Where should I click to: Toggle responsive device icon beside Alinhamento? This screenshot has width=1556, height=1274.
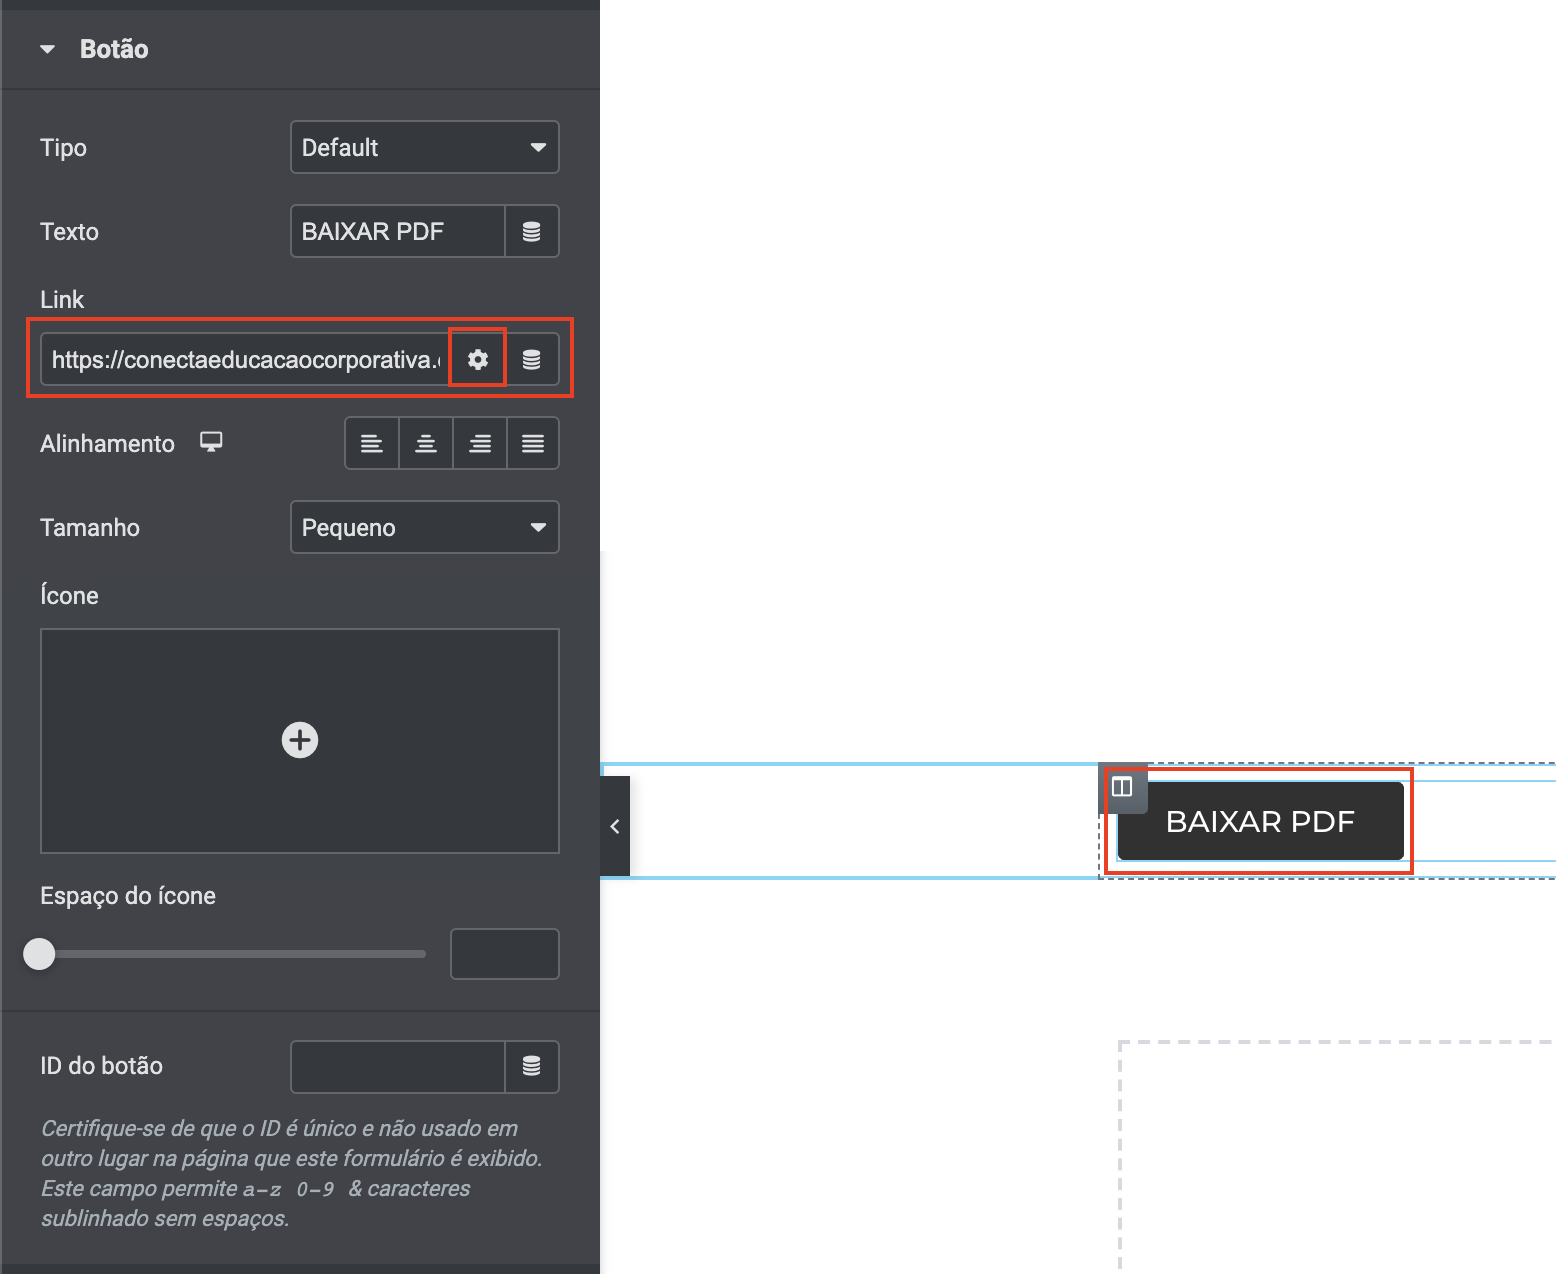211,441
